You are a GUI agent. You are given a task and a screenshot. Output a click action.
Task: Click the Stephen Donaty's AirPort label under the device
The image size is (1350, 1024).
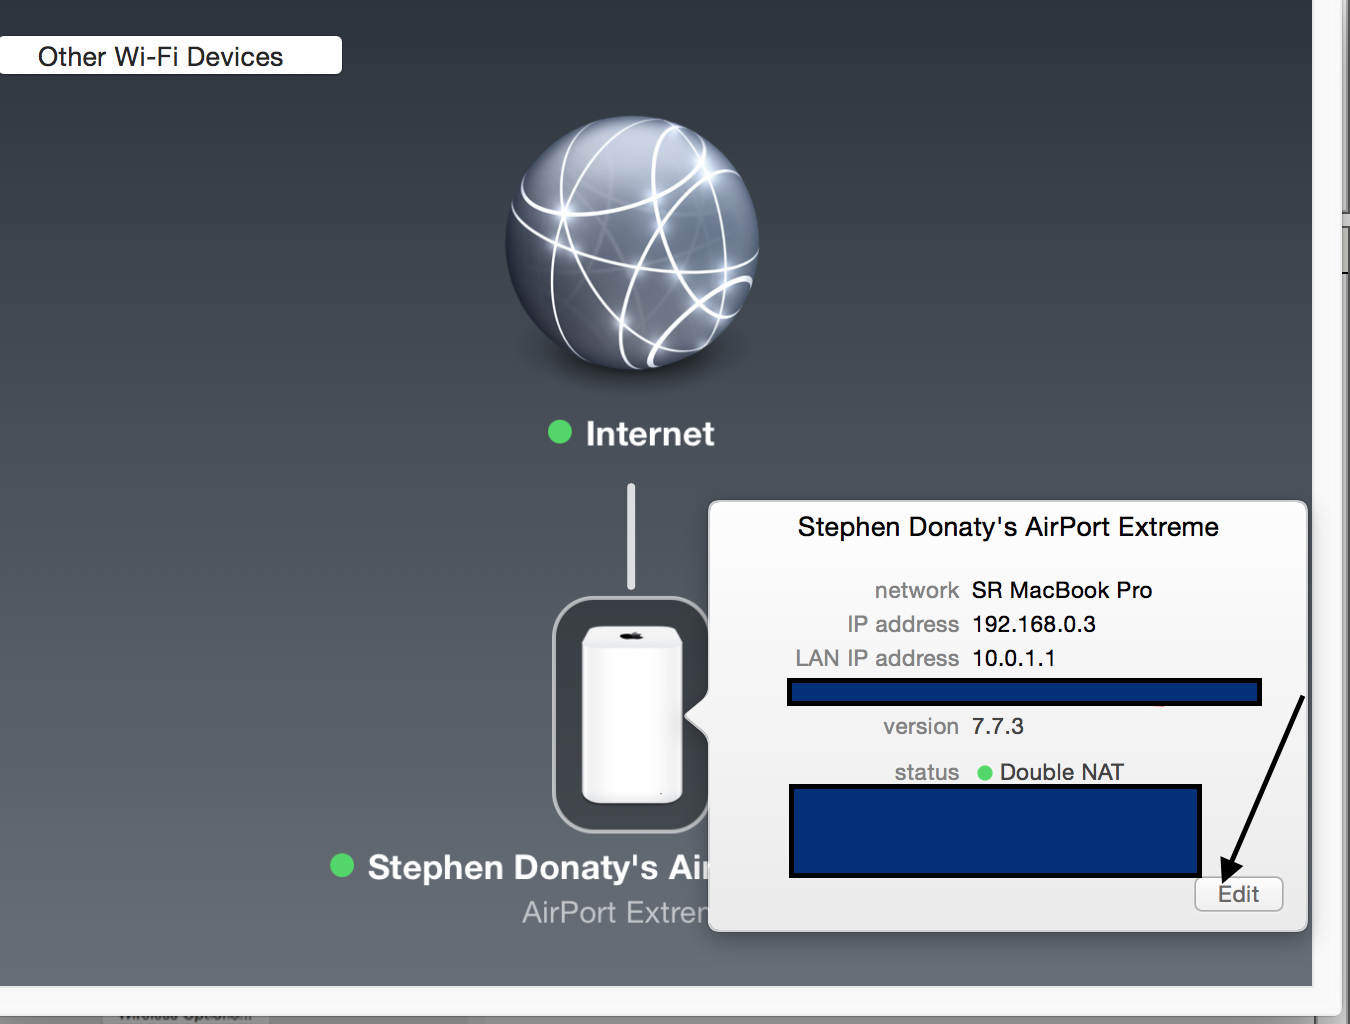click(x=538, y=867)
